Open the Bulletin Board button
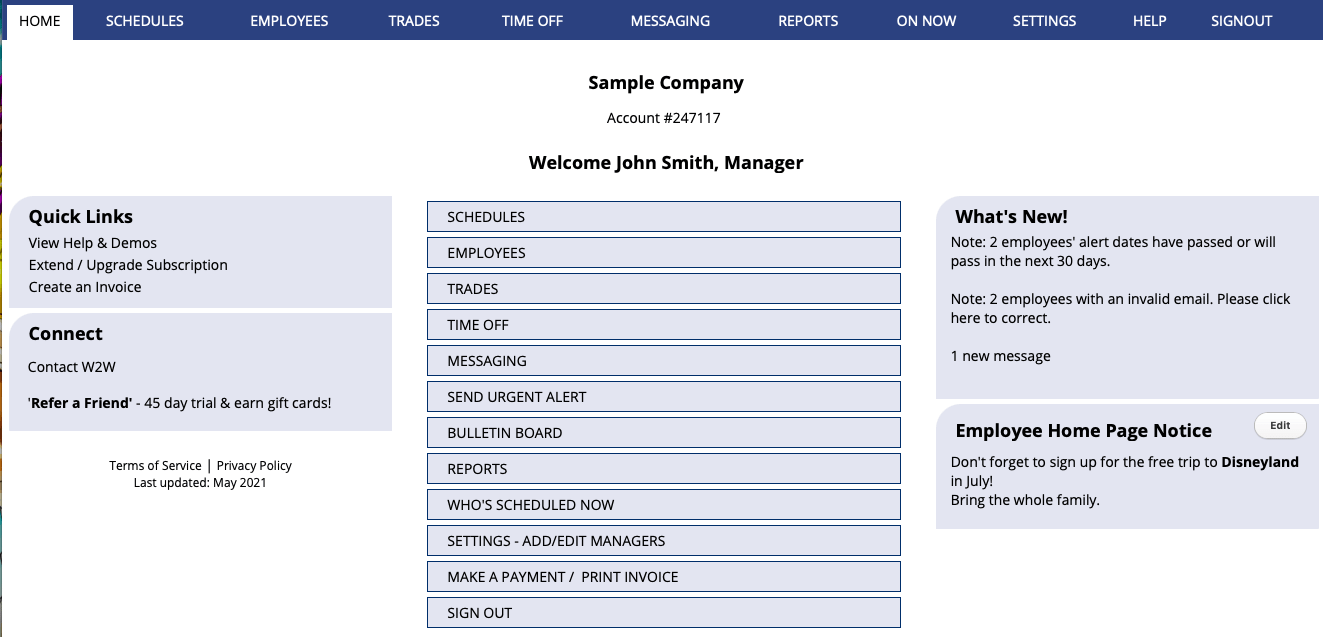Image resolution: width=1323 pixels, height=637 pixels. pos(663,433)
